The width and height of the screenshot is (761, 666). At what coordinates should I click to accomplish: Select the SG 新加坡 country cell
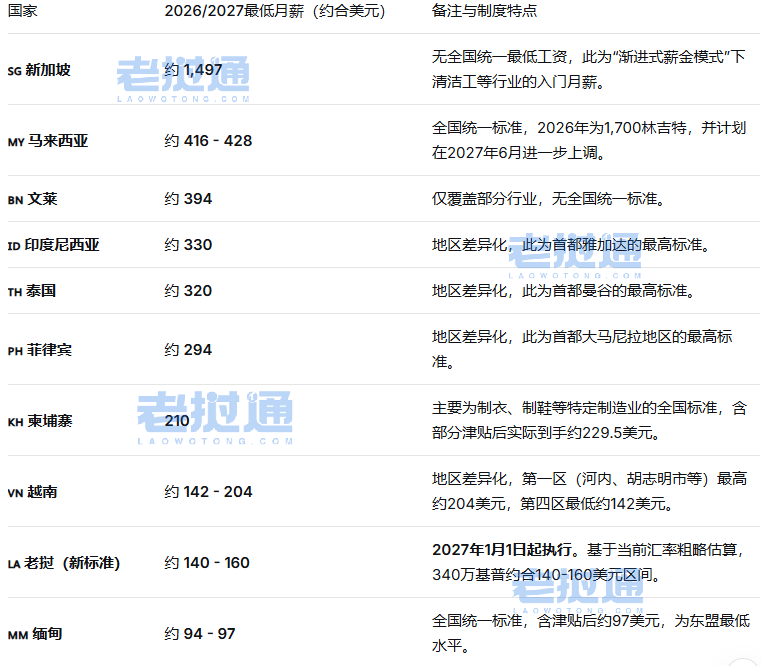[39, 70]
